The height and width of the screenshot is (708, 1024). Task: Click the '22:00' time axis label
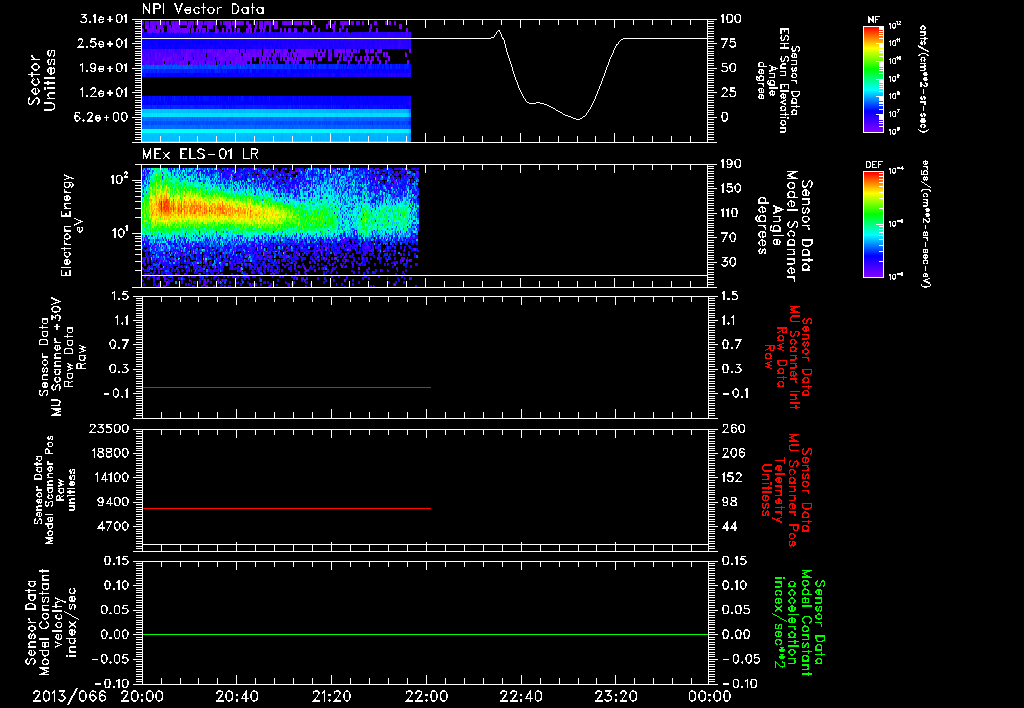[x=426, y=696]
